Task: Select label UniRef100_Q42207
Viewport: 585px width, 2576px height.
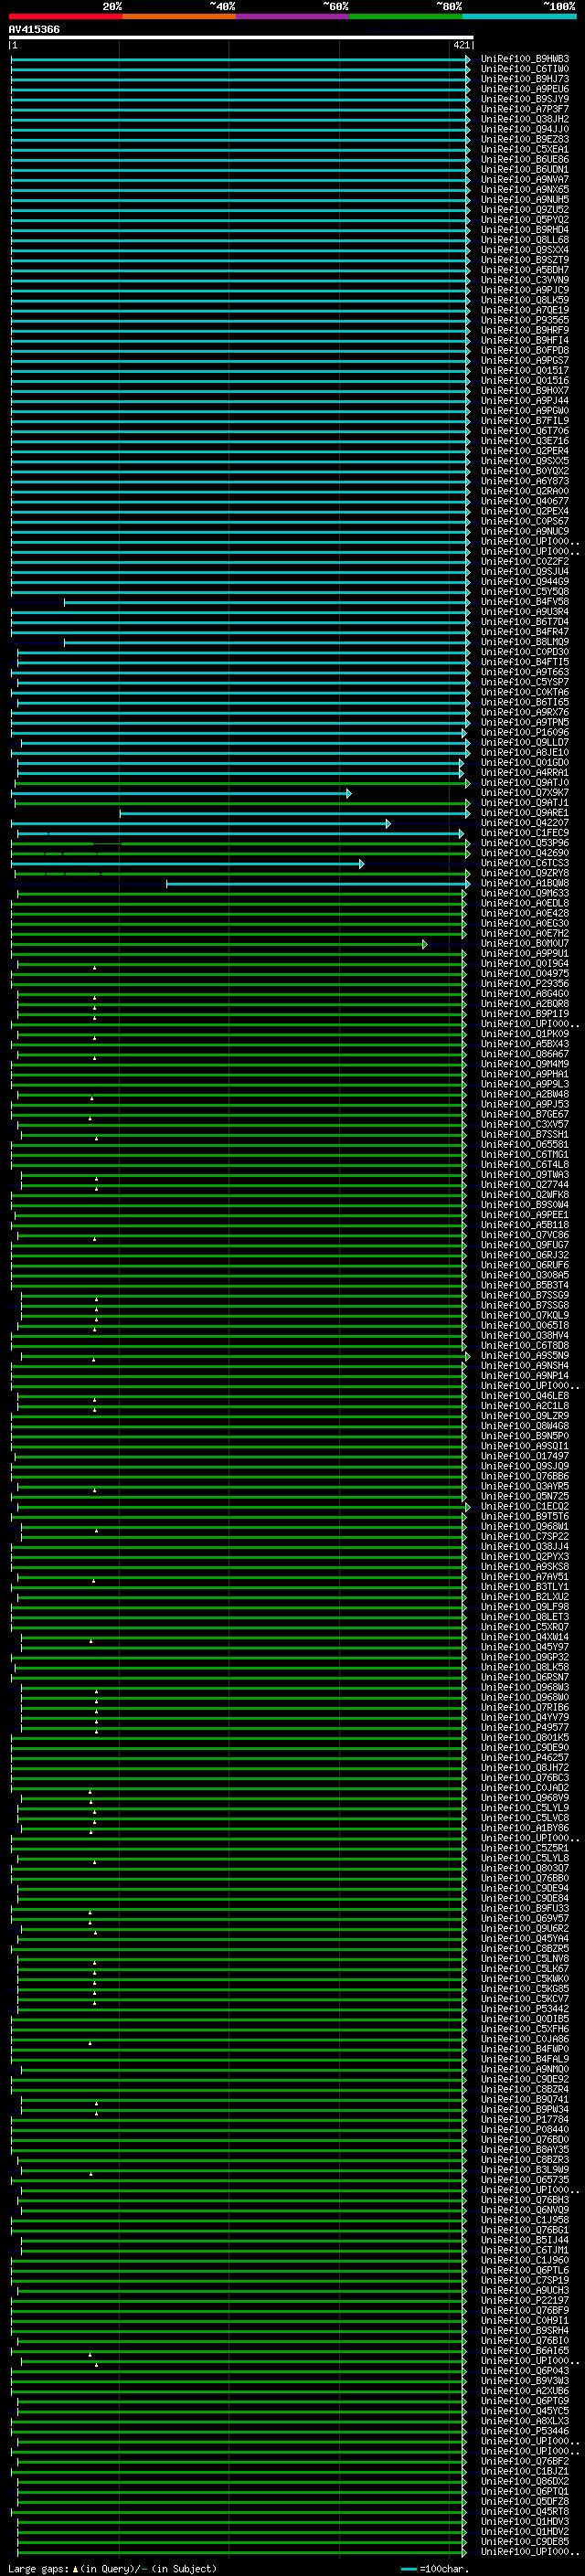Action: pos(525,823)
